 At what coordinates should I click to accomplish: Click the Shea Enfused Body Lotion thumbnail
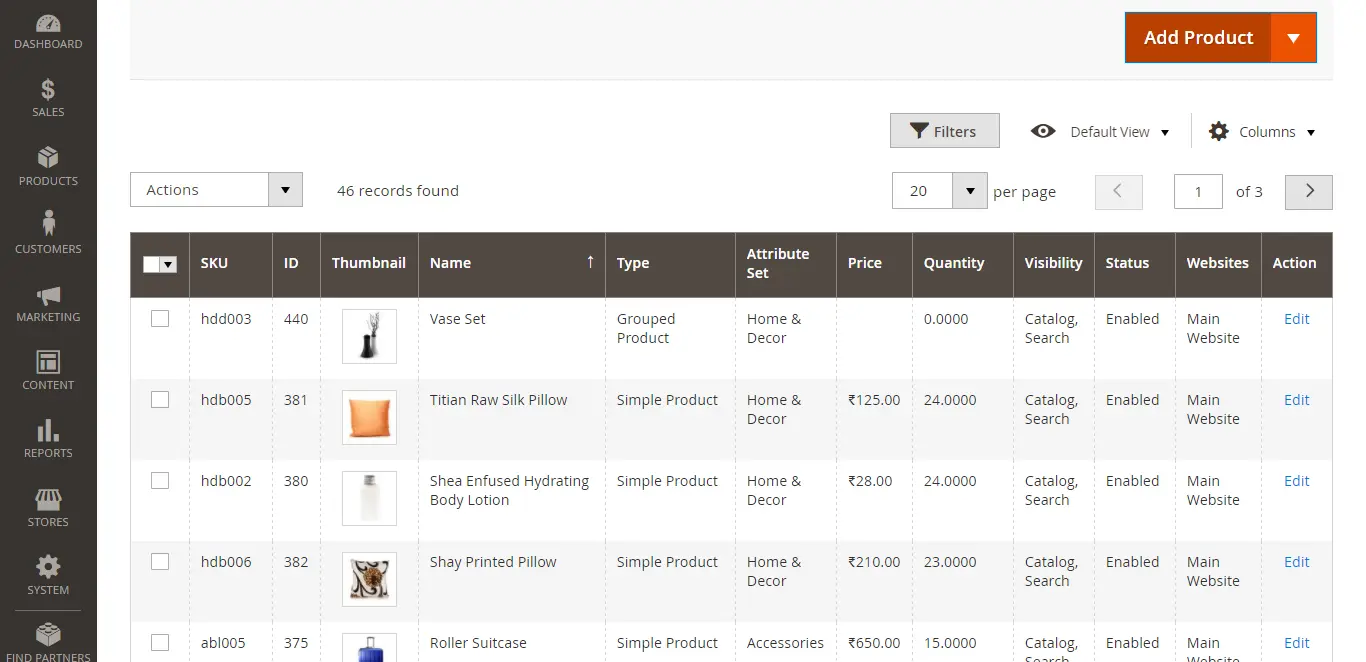[x=369, y=498]
